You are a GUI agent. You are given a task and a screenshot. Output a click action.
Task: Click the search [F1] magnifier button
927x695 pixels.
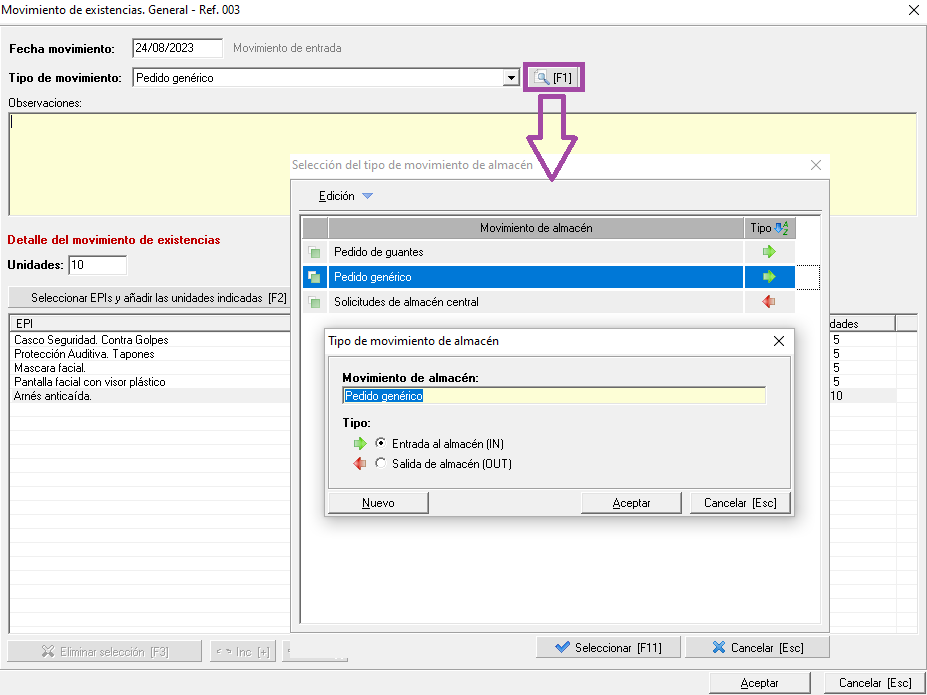click(x=553, y=77)
